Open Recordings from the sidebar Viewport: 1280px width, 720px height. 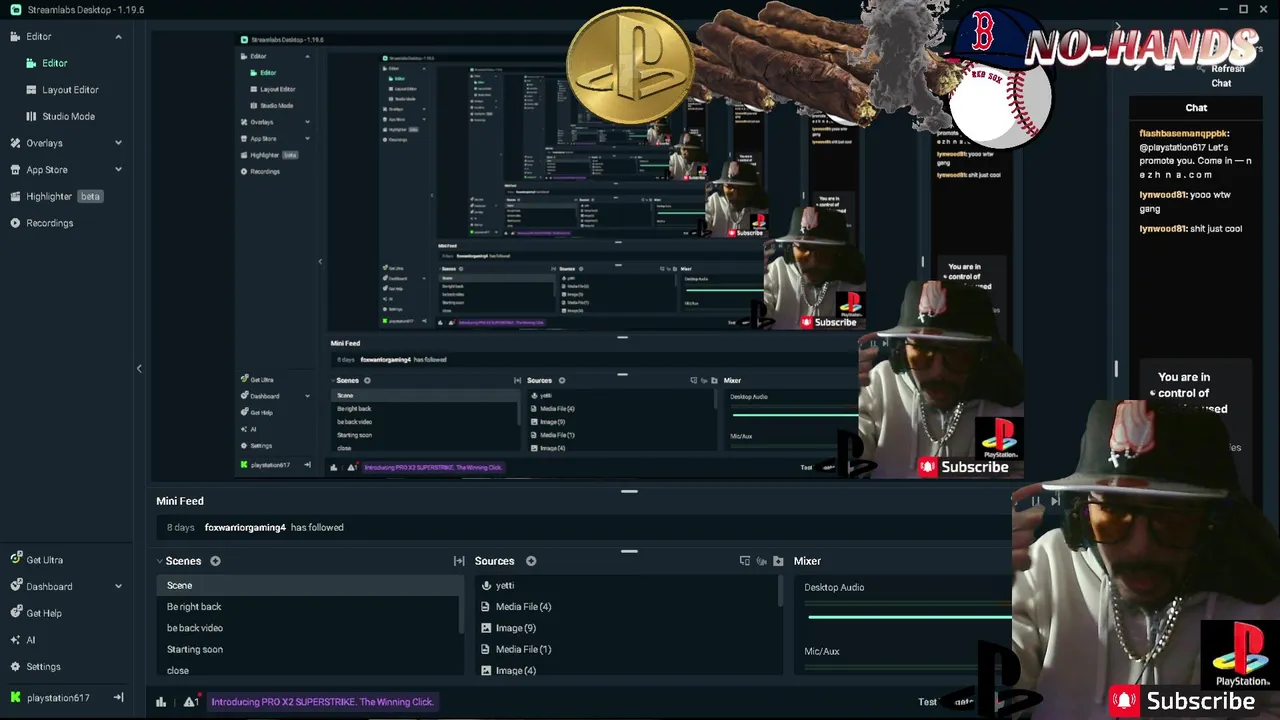(49, 223)
